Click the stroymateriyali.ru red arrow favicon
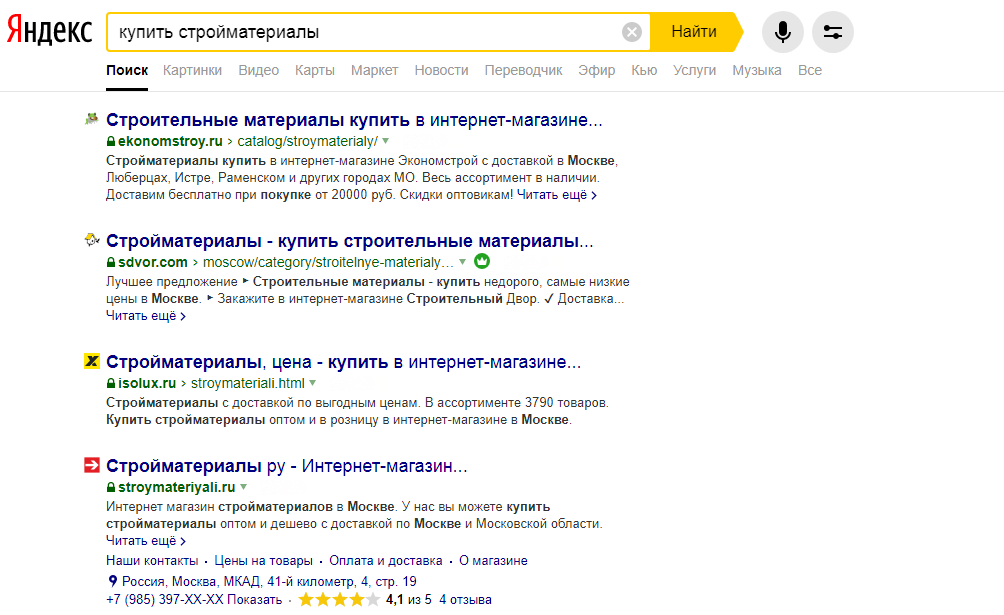Screen dimensions: 1004x615 click(x=92, y=465)
